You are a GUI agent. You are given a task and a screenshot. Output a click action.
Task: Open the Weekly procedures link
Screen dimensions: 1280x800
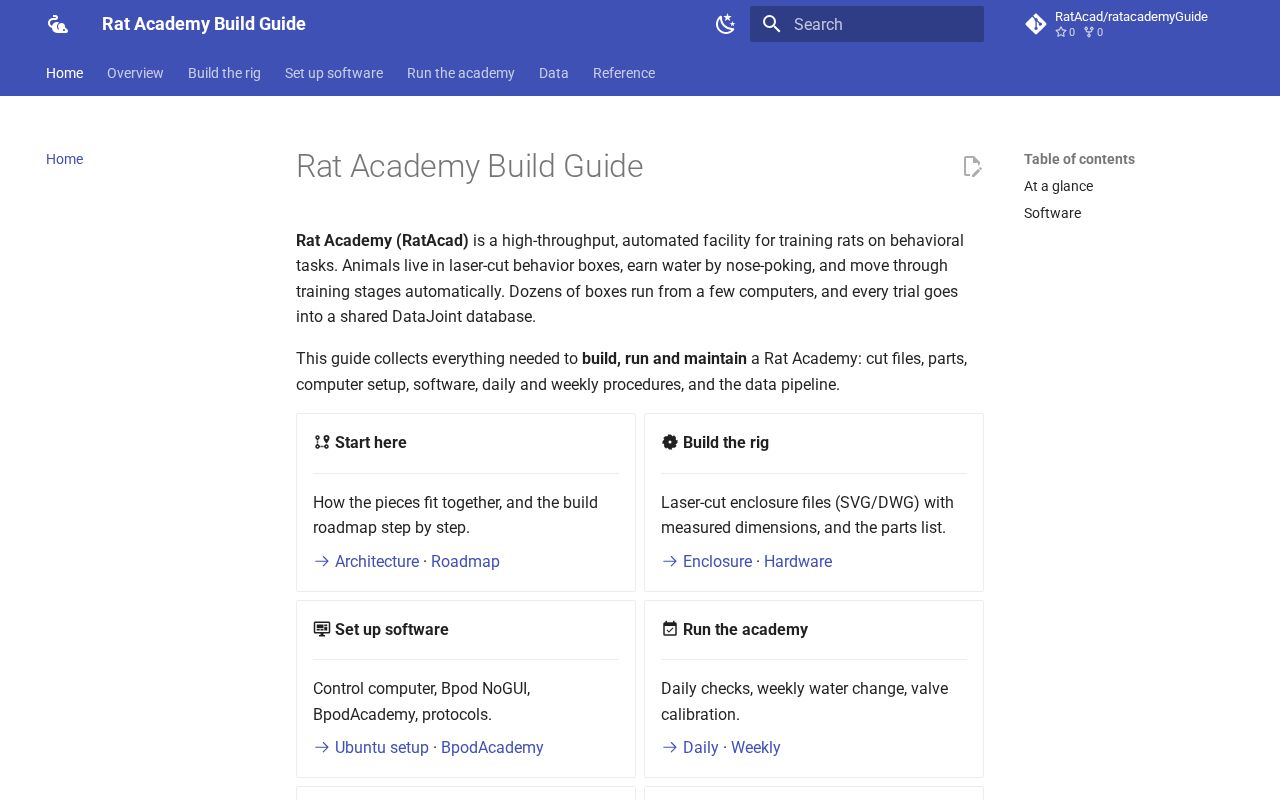[x=756, y=748]
